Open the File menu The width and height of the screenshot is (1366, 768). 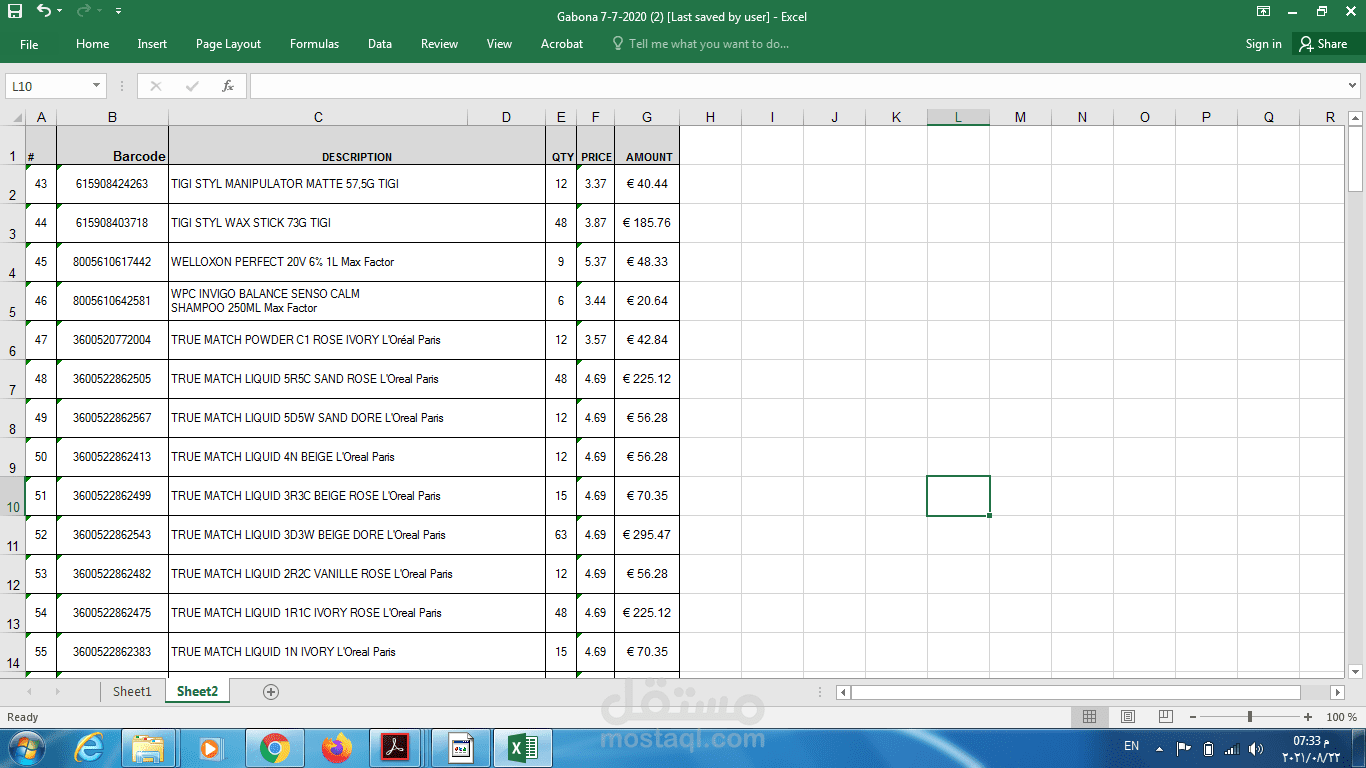pos(29,44)
